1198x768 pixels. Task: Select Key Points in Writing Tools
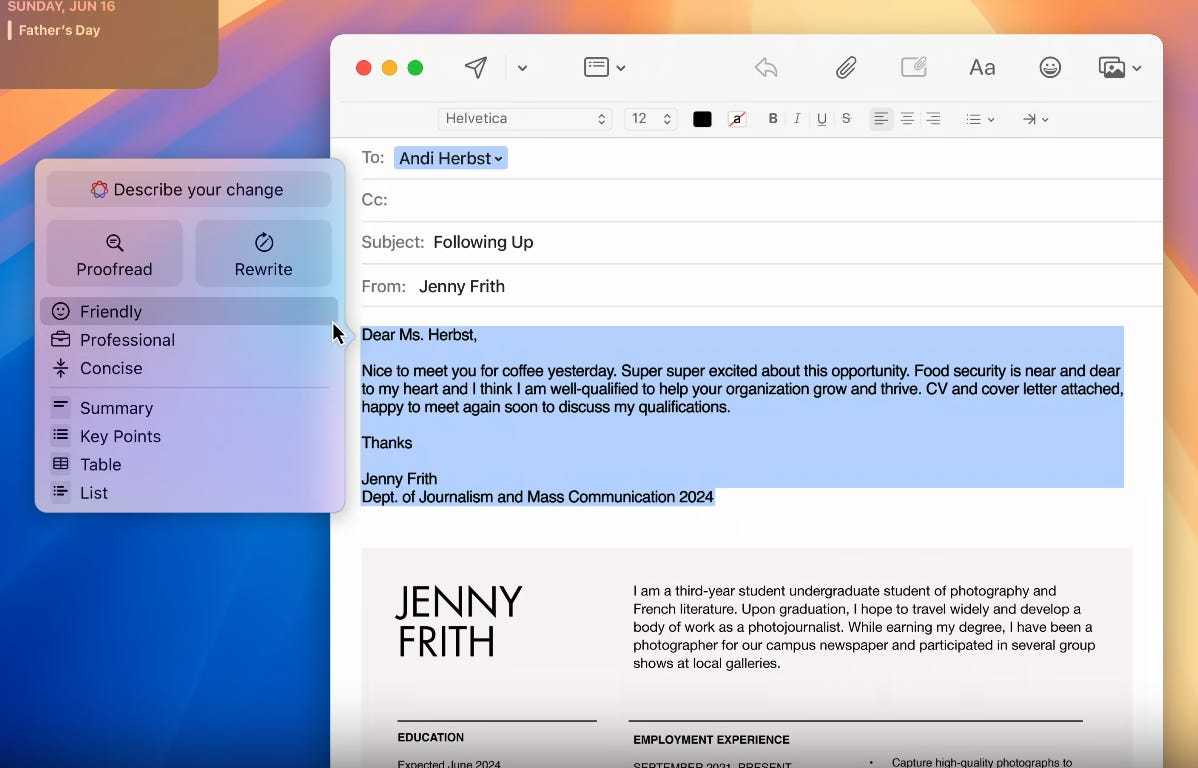(x=189, y=436)
